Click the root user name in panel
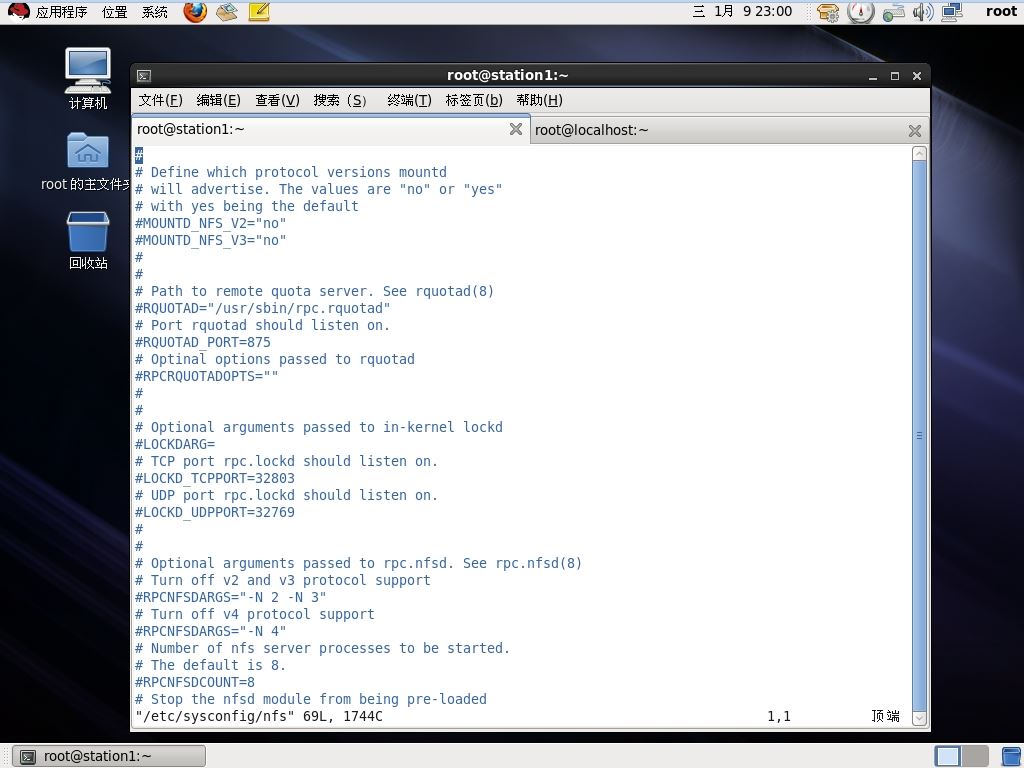 [x=1001, y=11]
